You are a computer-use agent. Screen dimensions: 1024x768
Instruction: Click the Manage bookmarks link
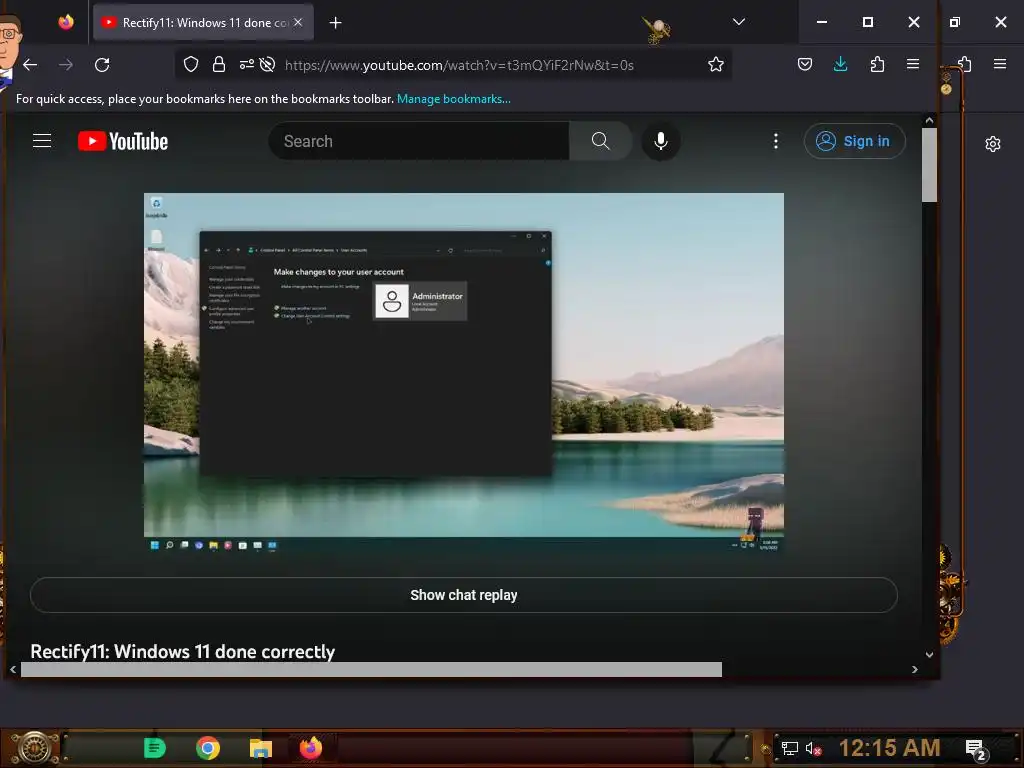(x=454, y=99)
